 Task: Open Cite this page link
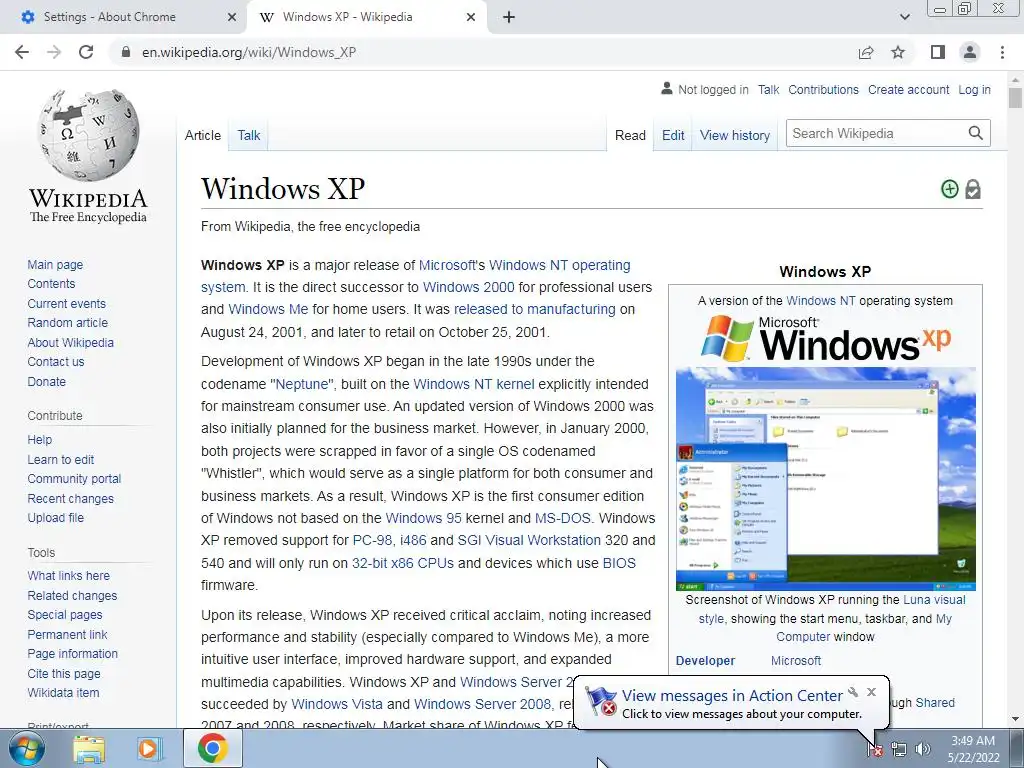[64, 673]
